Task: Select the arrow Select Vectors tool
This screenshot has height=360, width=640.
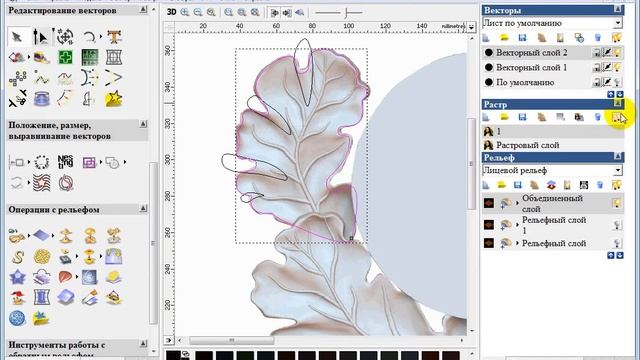Action: [18, 37]
